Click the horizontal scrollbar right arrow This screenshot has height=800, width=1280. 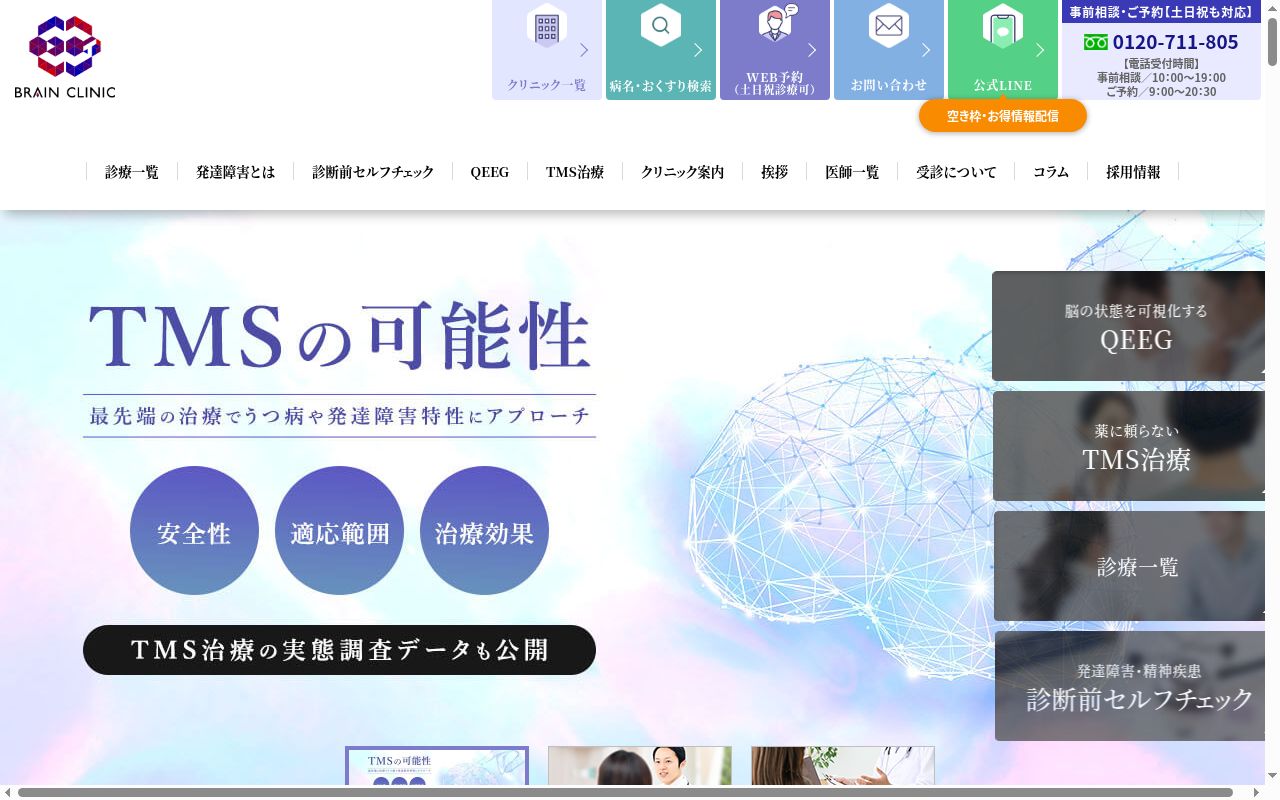pos(1257,792)
